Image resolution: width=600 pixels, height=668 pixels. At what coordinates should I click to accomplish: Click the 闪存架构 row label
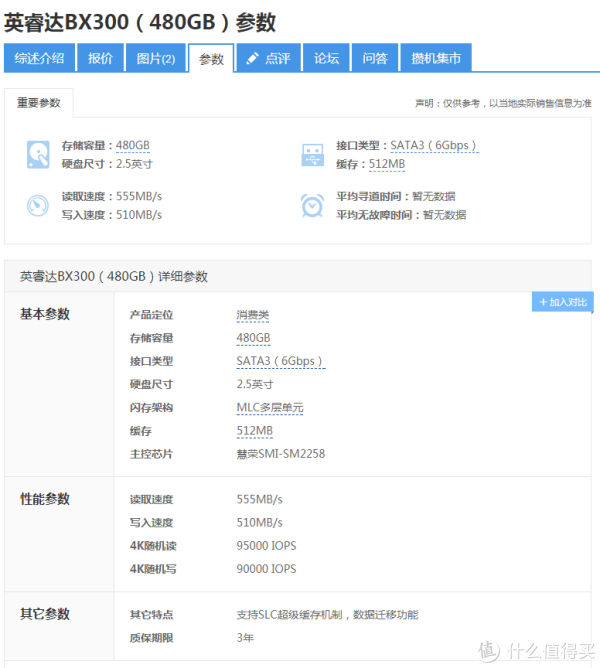[x=151, y=408]
